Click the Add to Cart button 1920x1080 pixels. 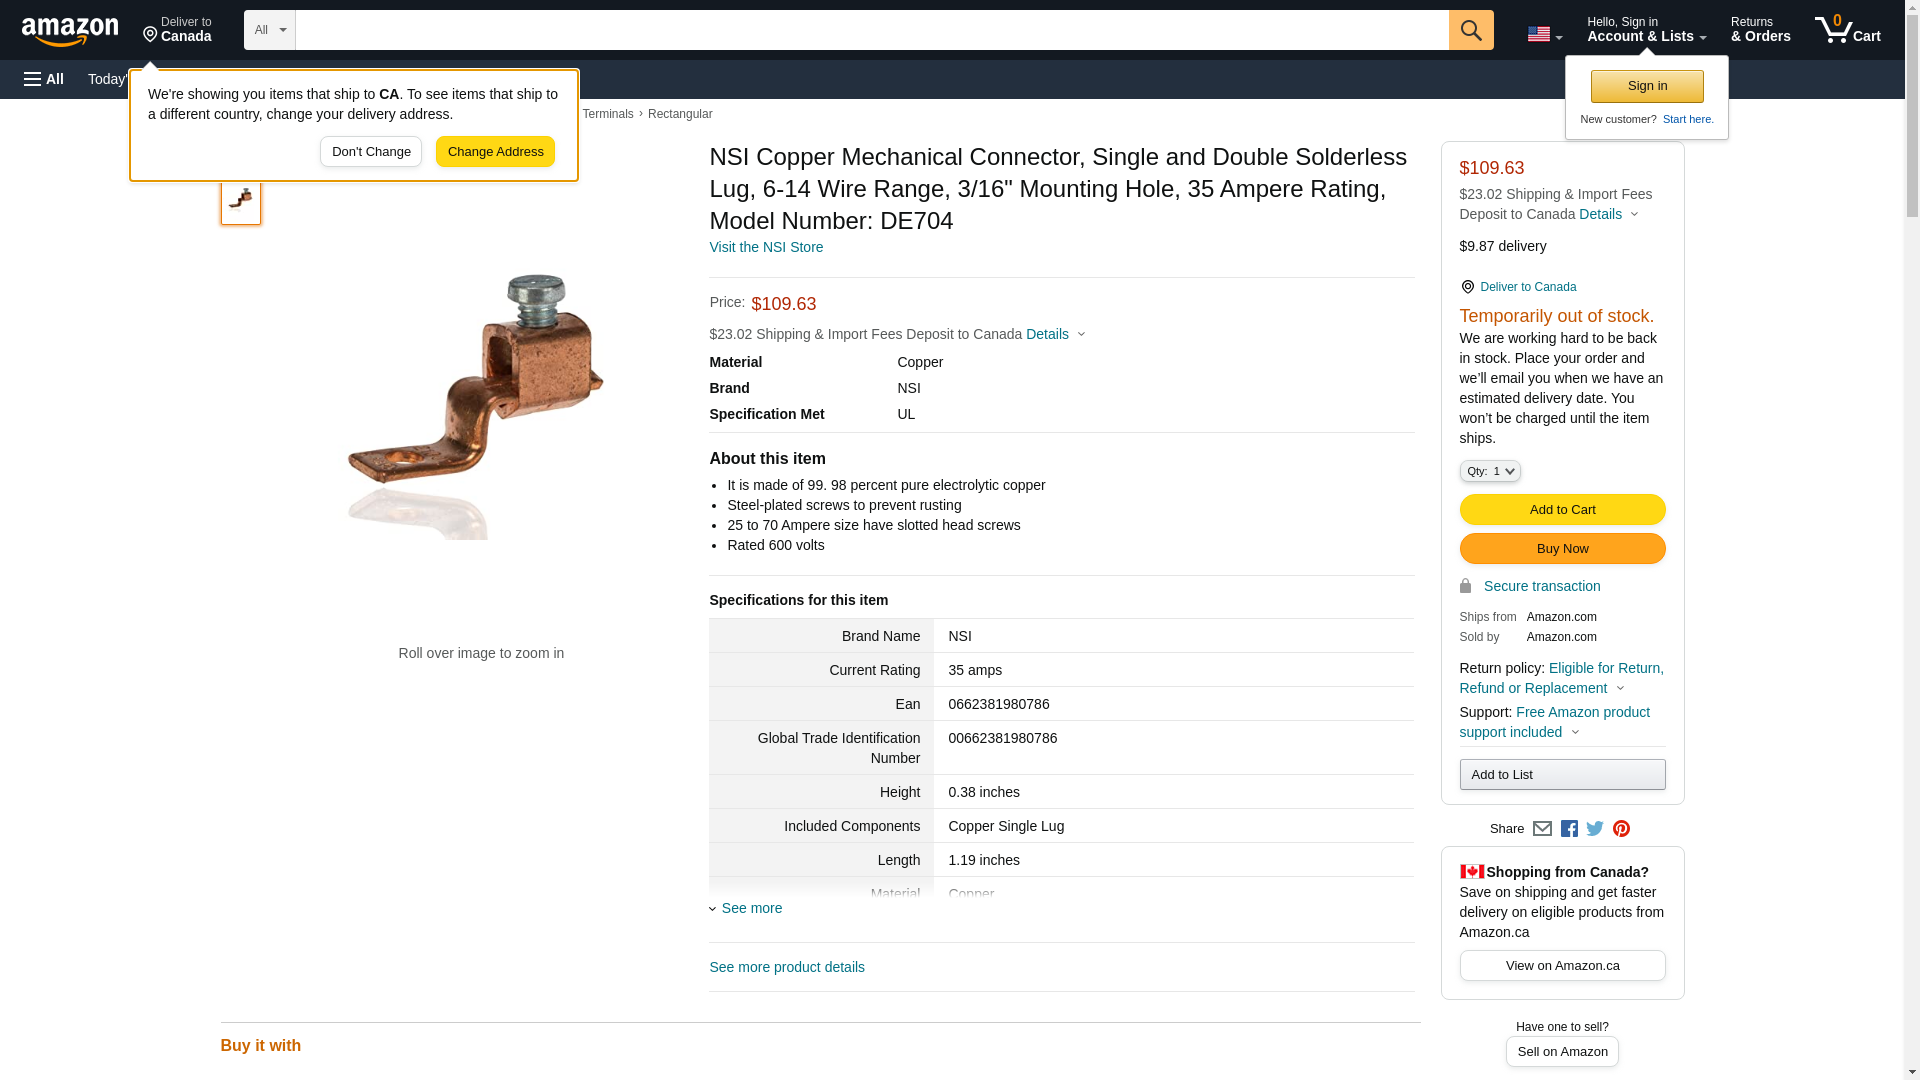[1562, 510]
